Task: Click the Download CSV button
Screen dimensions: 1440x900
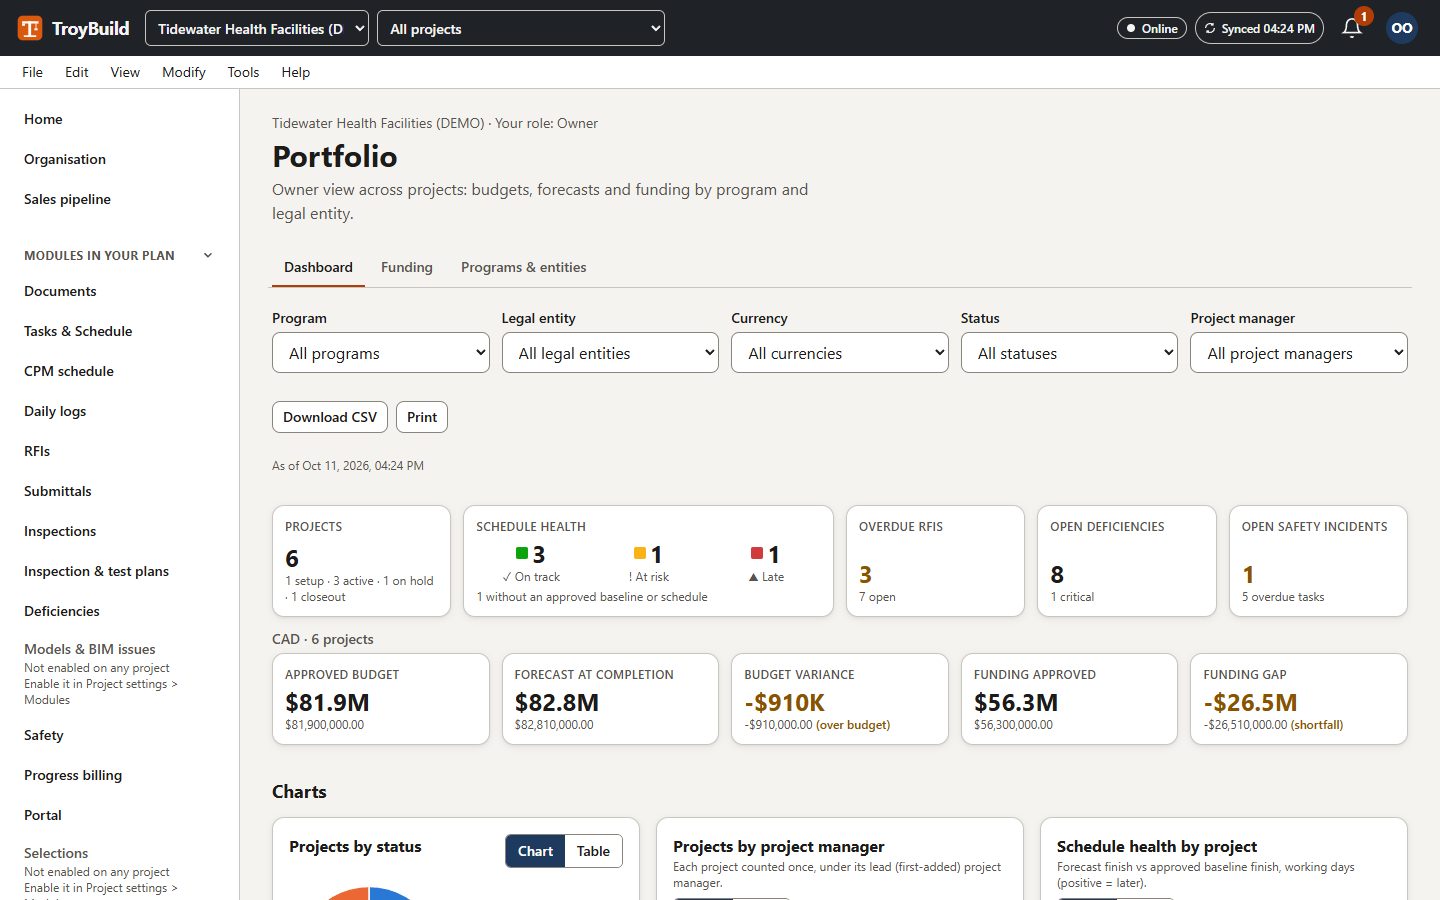Action: point(330,417)
